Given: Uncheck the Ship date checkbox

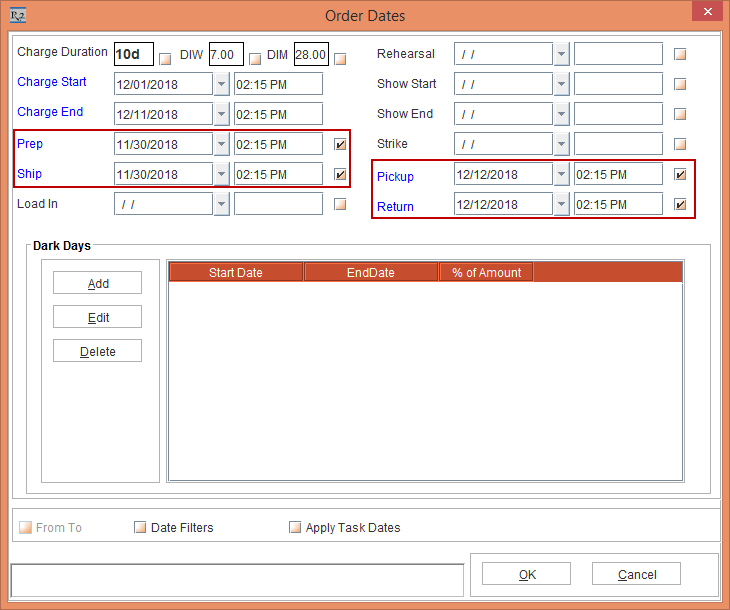Looking at the screenshot, I should (340, 174).
